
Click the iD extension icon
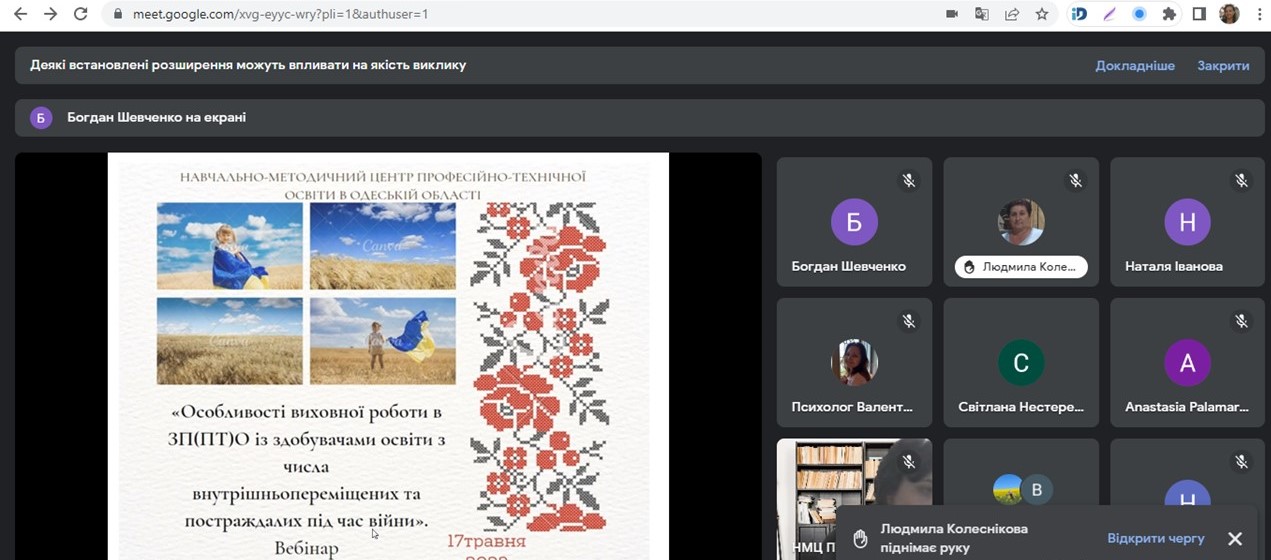click(x=1079, y=14)
